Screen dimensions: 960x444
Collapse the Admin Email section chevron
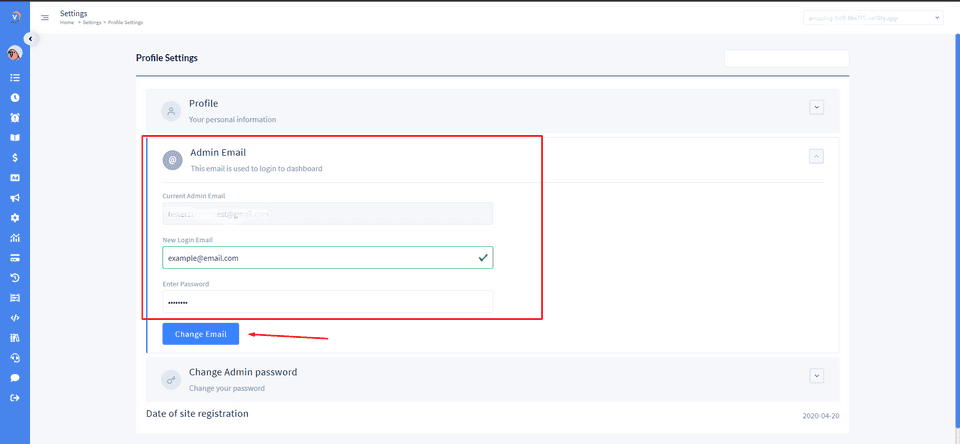817,156
